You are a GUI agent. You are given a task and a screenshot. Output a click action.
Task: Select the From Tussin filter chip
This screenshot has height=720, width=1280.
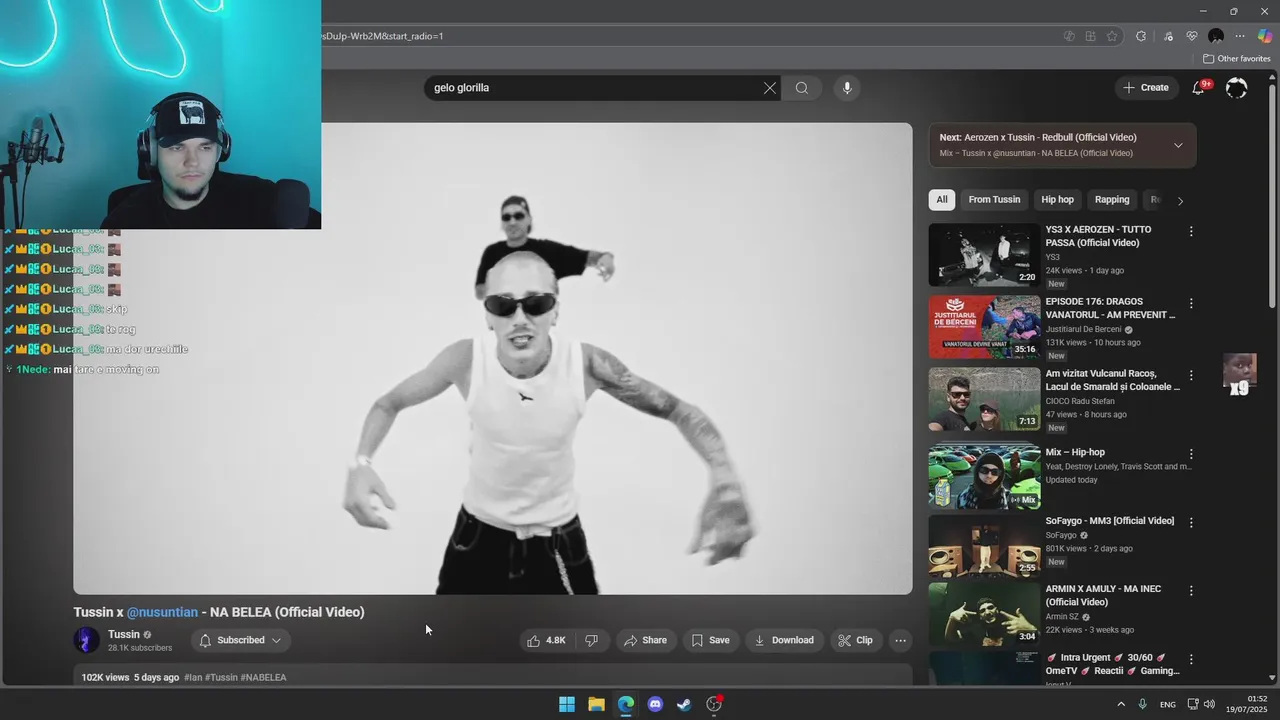coord(994,200)
